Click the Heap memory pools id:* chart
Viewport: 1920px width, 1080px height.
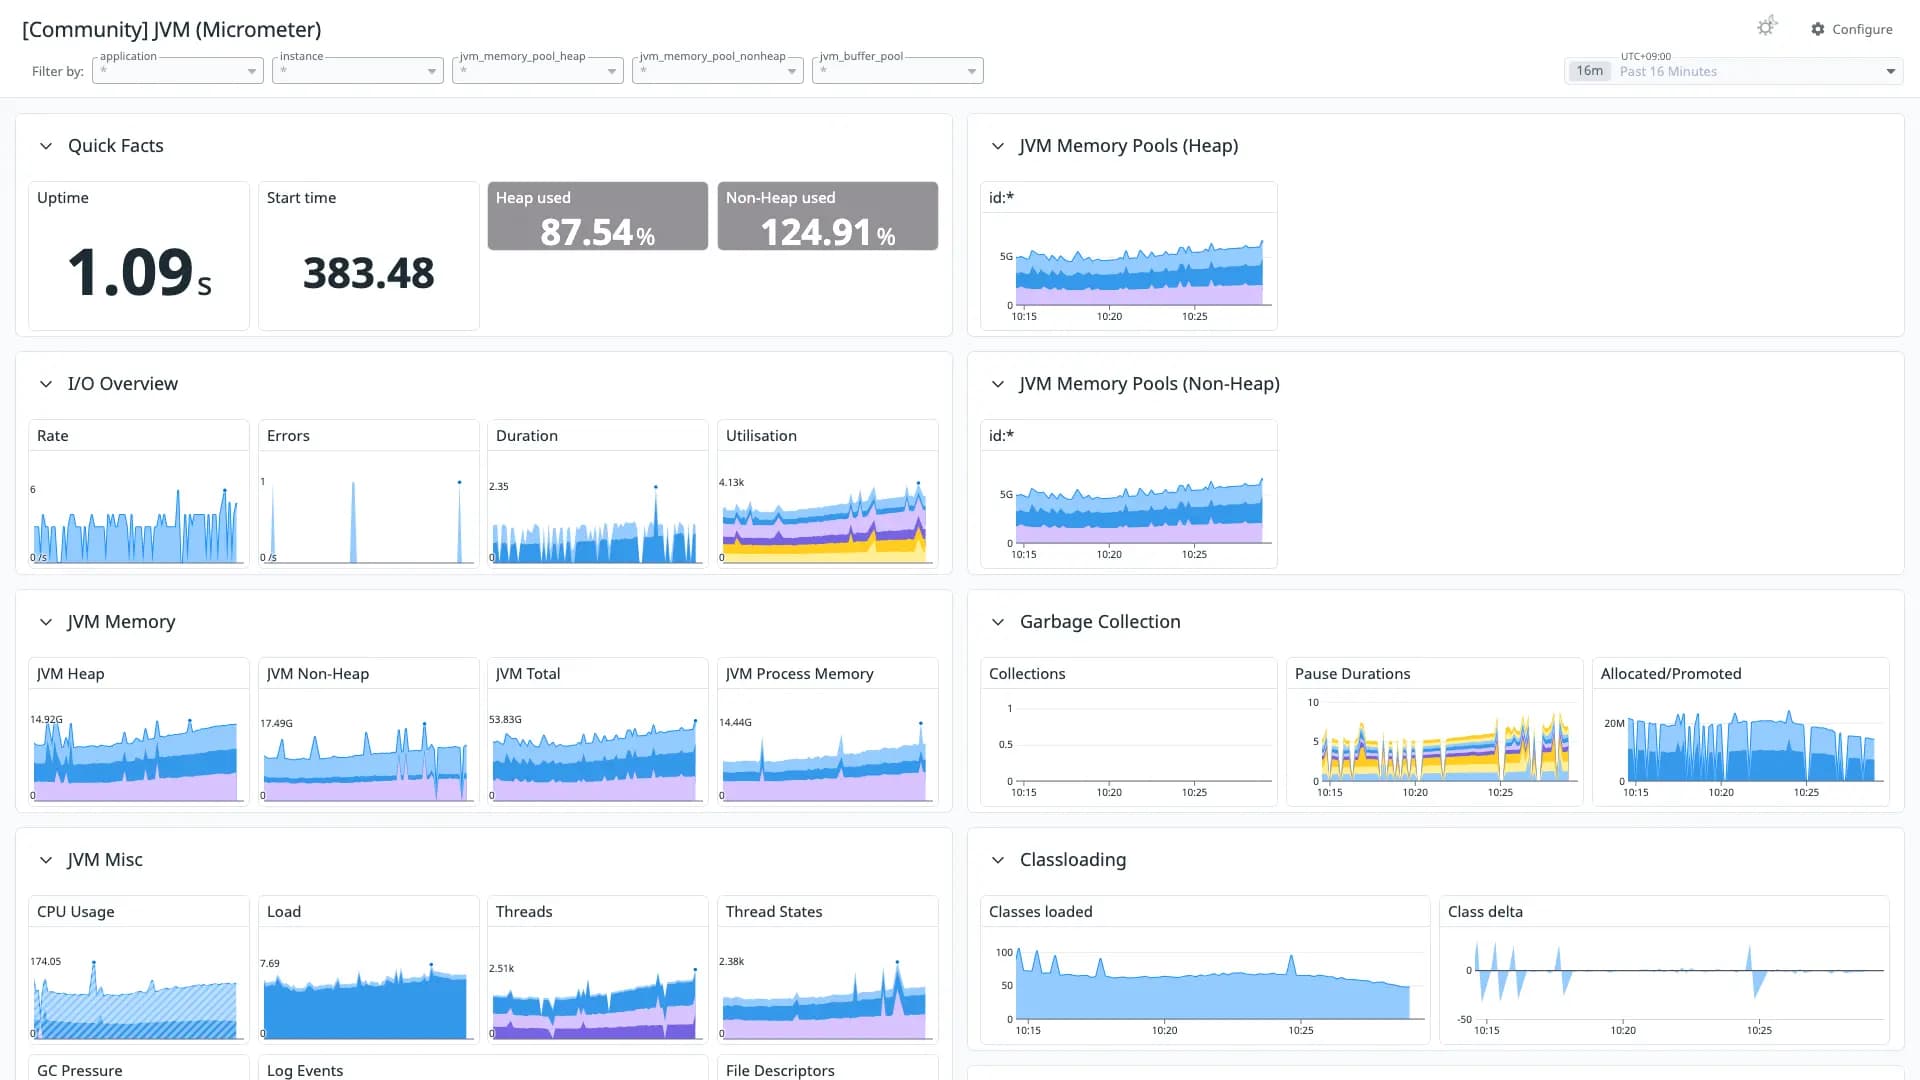coord(1129,272)
